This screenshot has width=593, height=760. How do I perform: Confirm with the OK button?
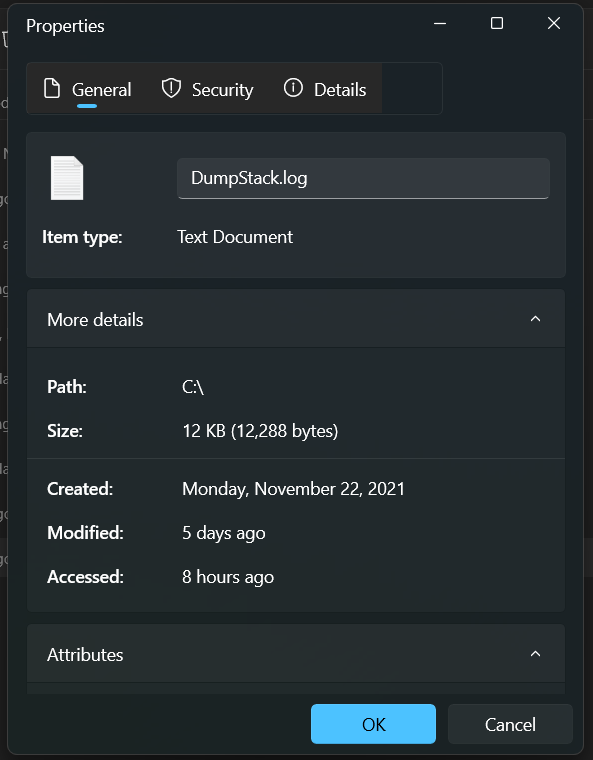[373, 724]
